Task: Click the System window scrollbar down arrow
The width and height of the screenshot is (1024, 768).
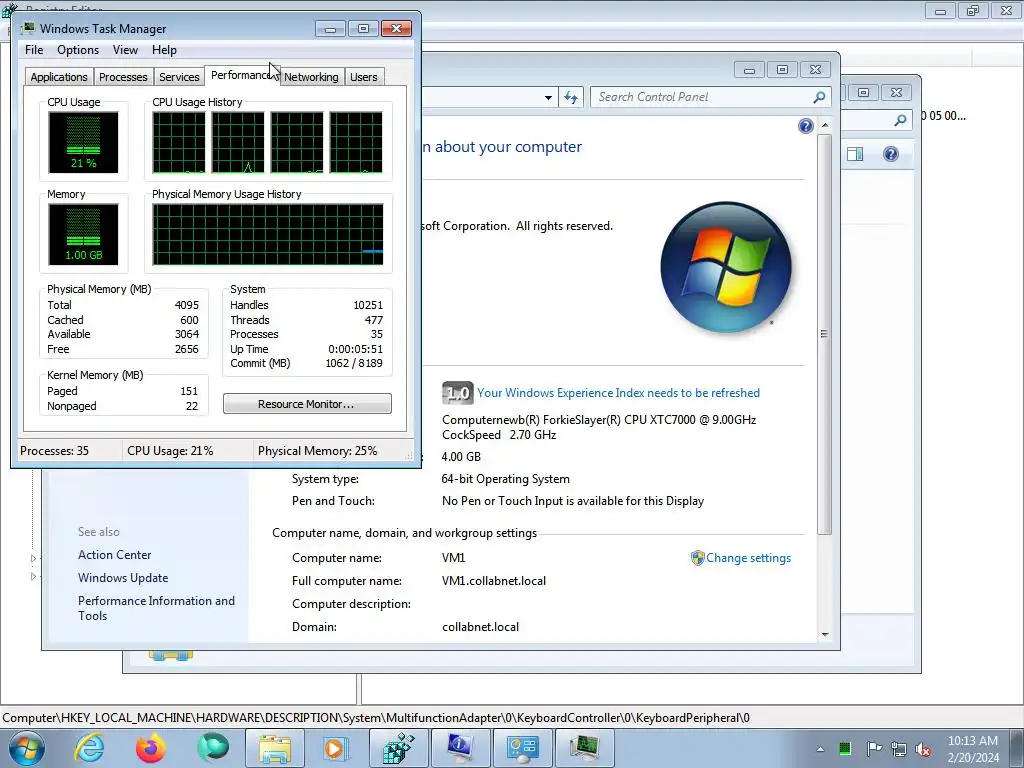Action: point(825,634)
